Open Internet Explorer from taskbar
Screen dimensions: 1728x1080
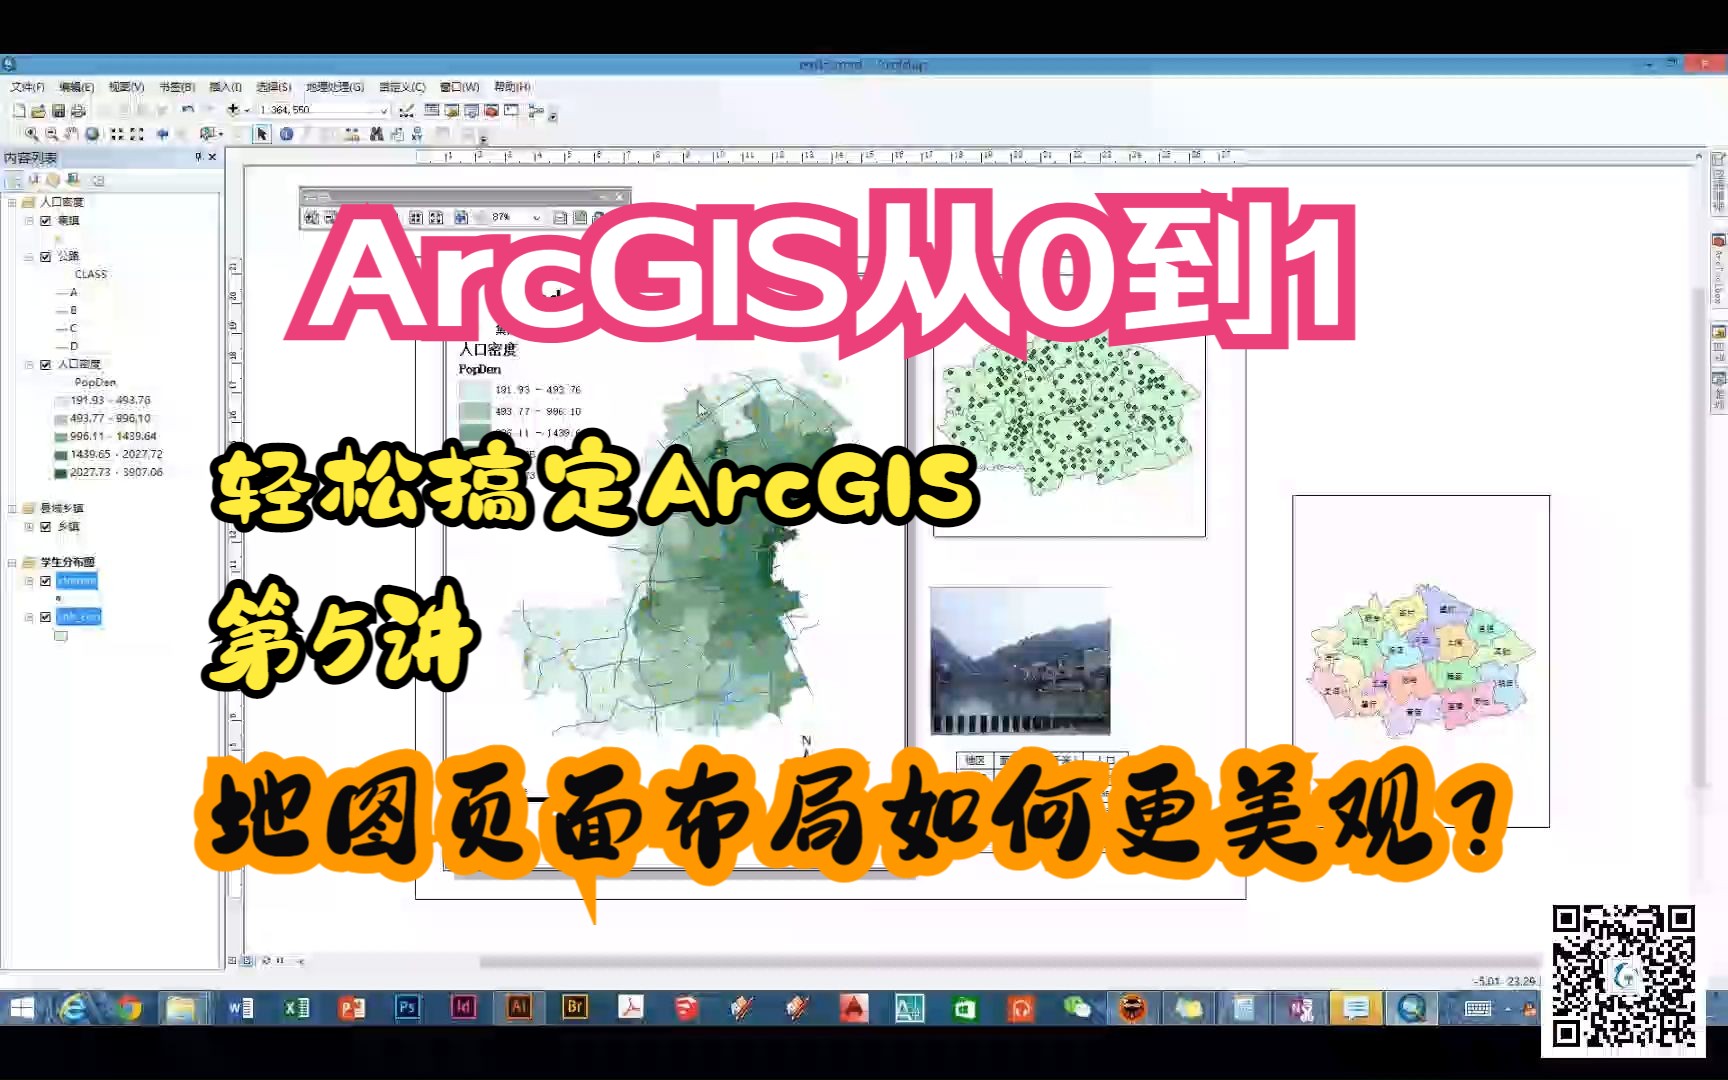(x=73, y=1008)
